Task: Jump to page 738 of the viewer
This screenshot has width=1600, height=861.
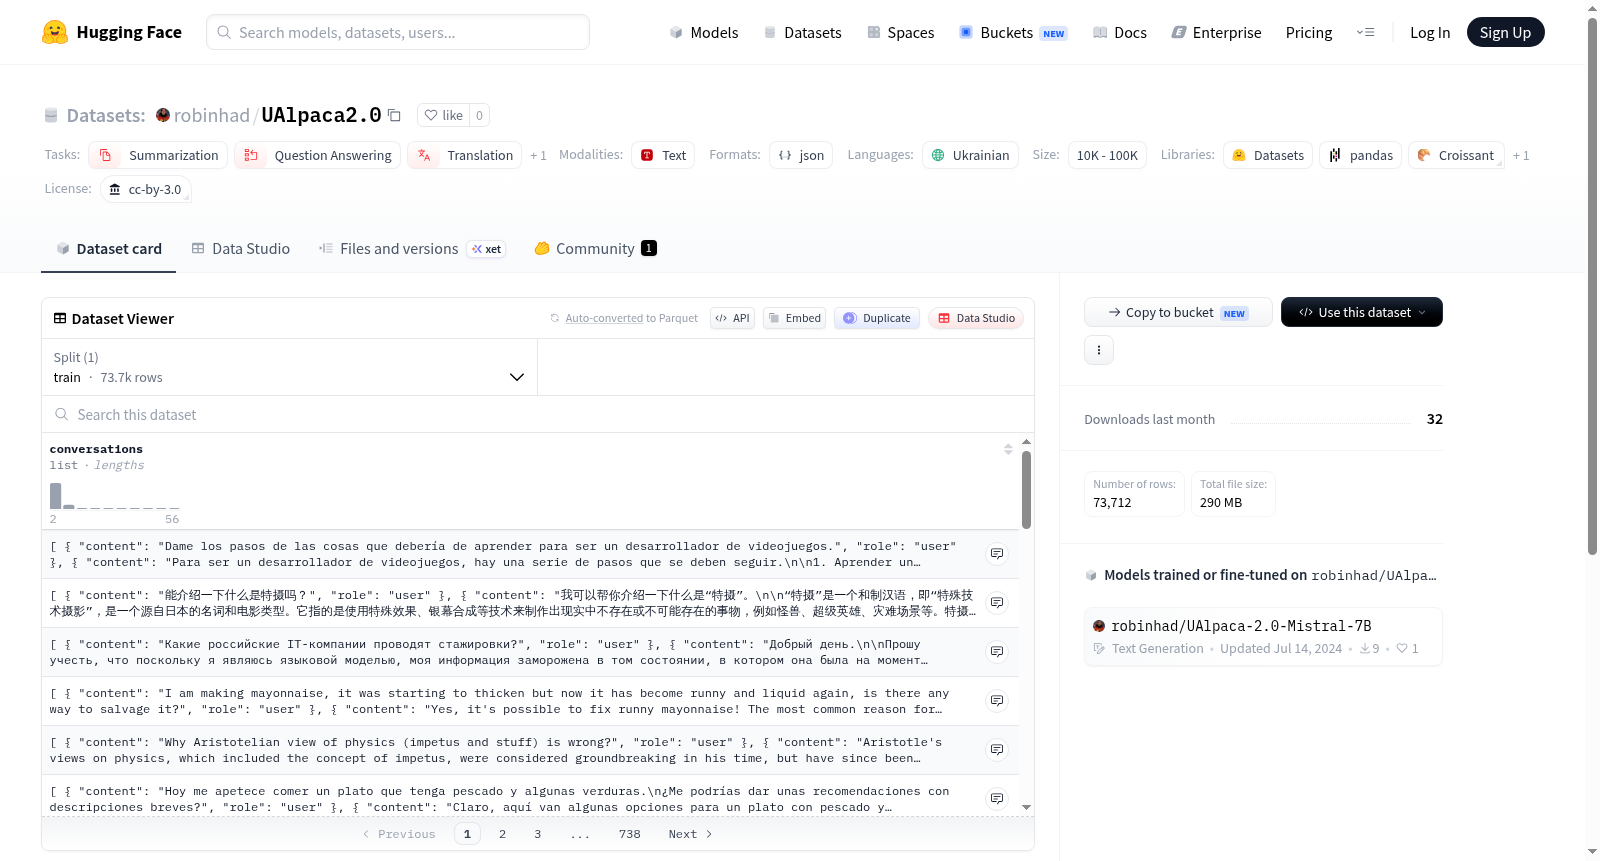Action: [629, 834]
